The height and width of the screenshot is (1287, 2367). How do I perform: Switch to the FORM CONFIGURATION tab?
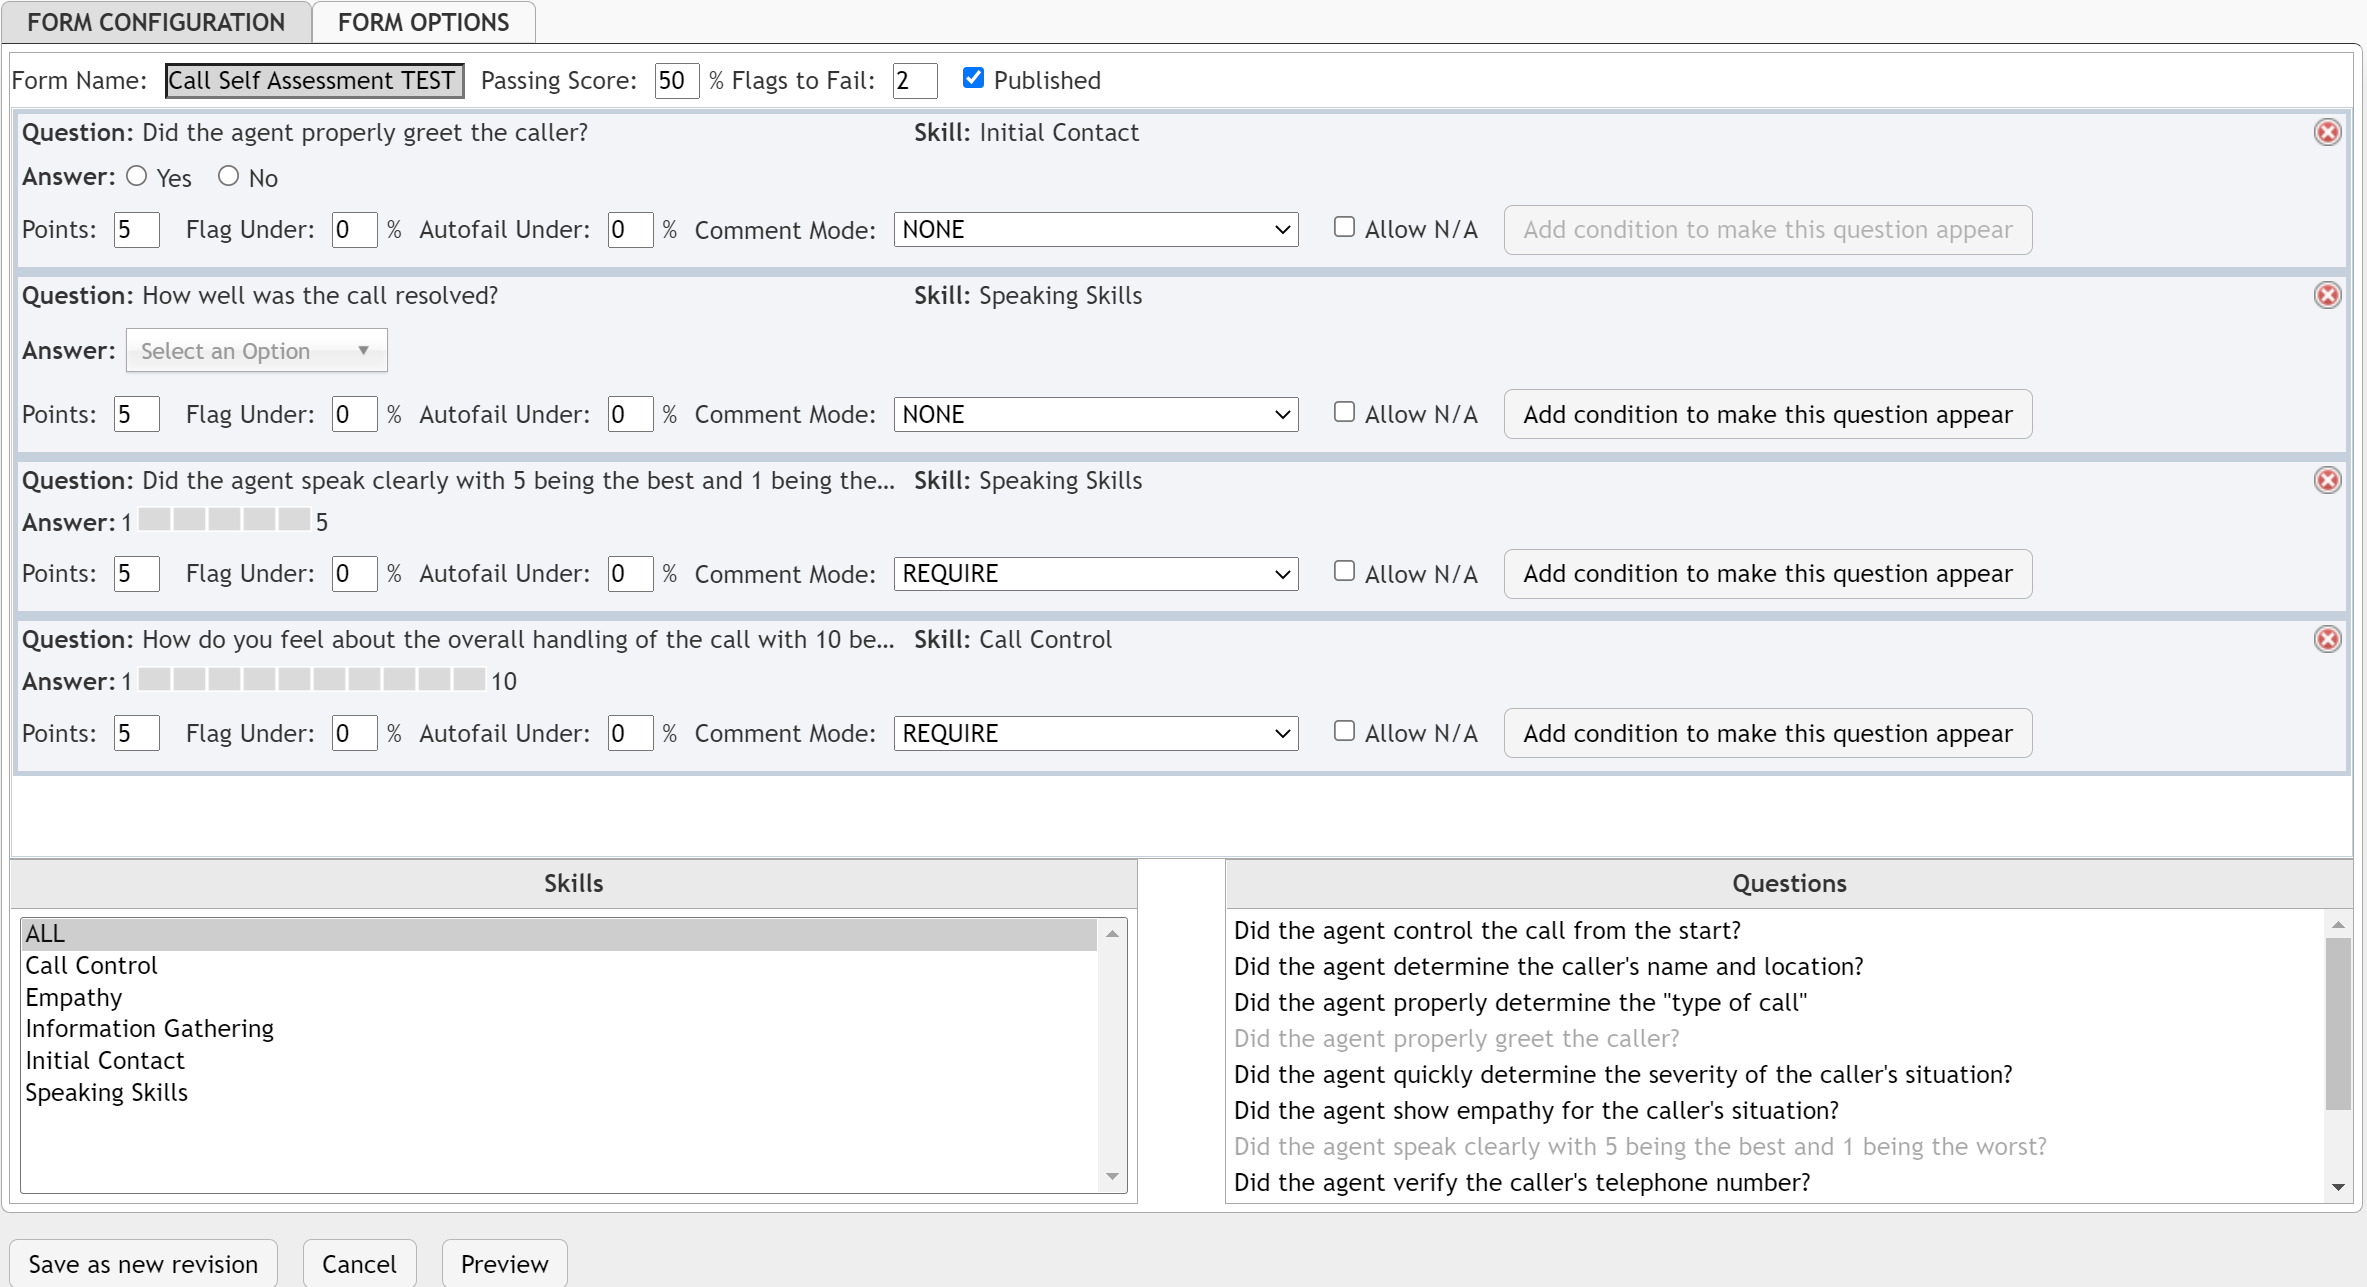[156, 21]
